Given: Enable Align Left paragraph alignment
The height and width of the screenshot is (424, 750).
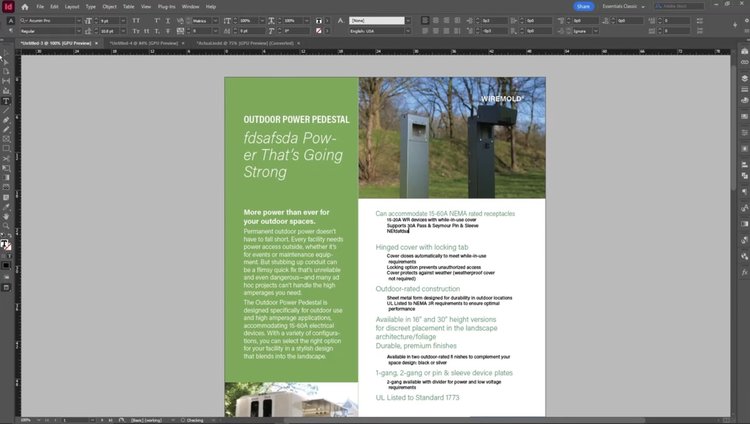Looking at the screenshot, I should pyautogui.click(x=425, y=21).
